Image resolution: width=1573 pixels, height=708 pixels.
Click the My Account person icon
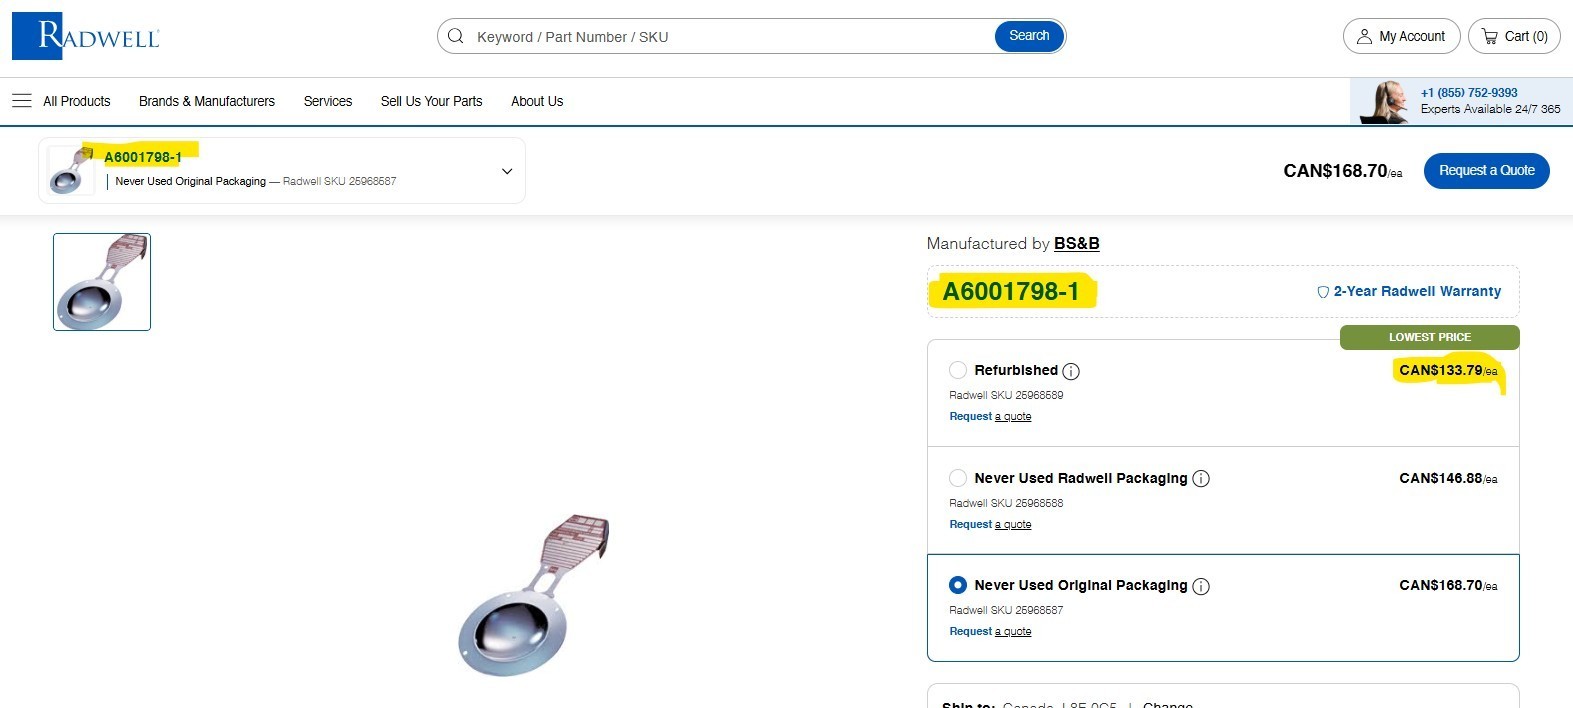(x=1364, y=36)
